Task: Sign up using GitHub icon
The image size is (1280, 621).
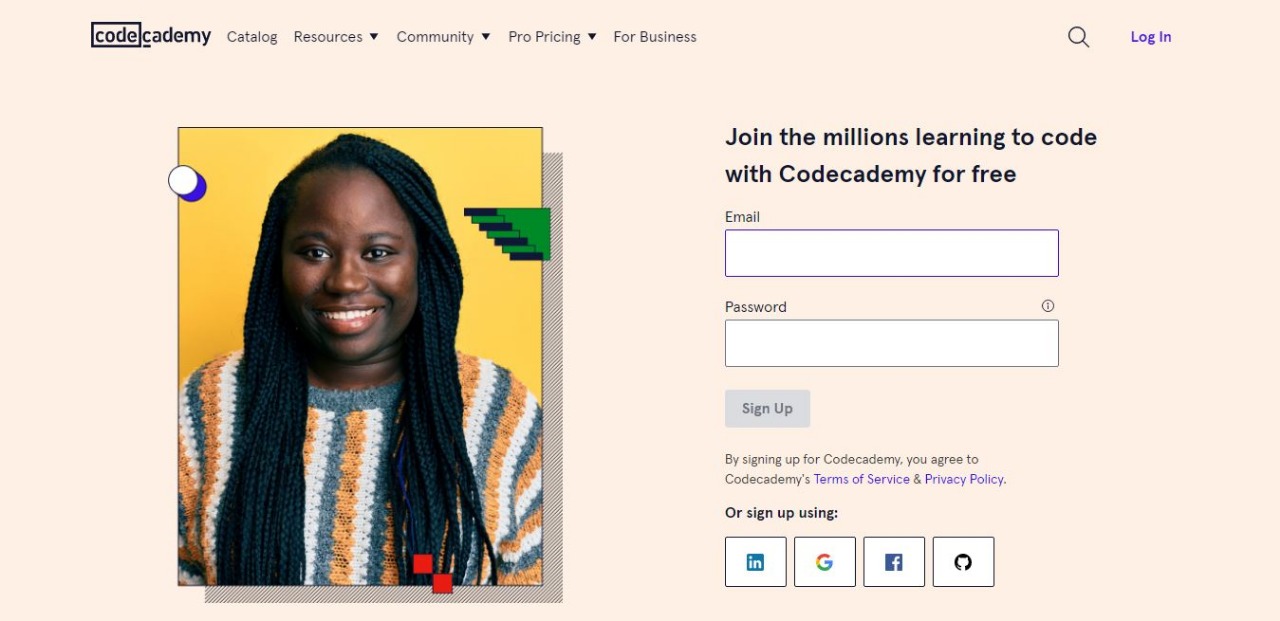Action: [963, 562]
